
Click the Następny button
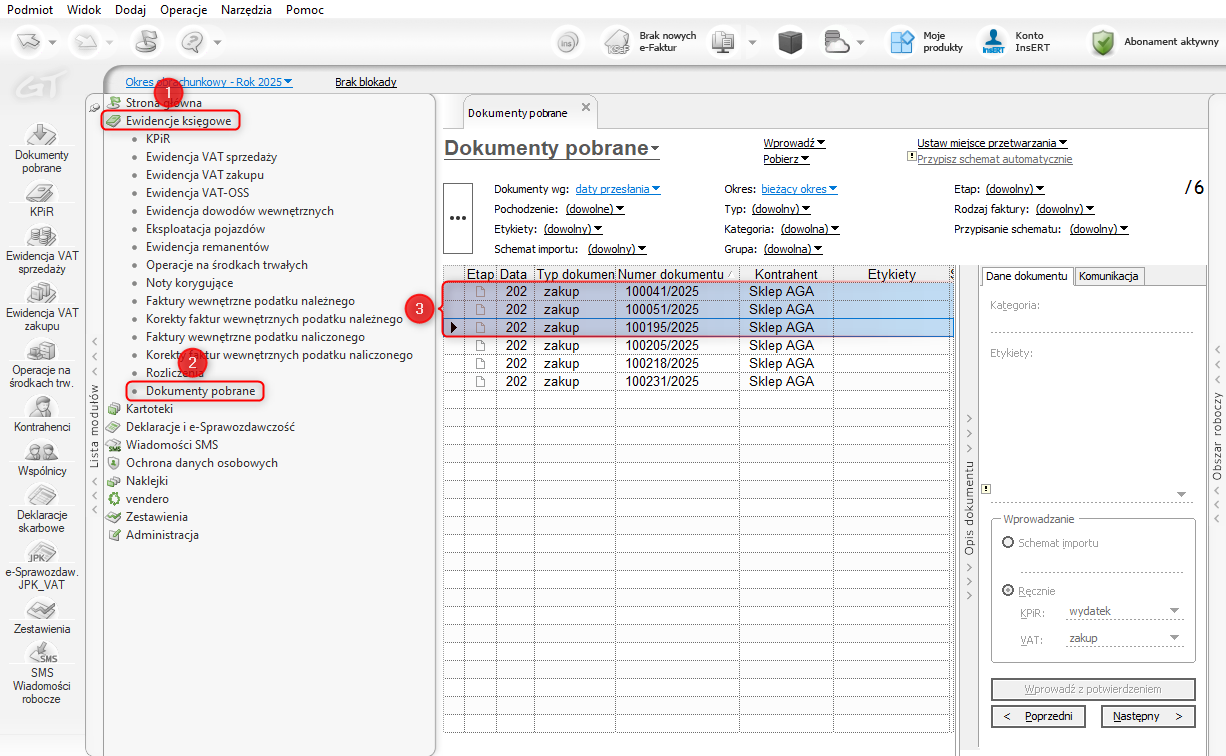[x=1148, y=716]
